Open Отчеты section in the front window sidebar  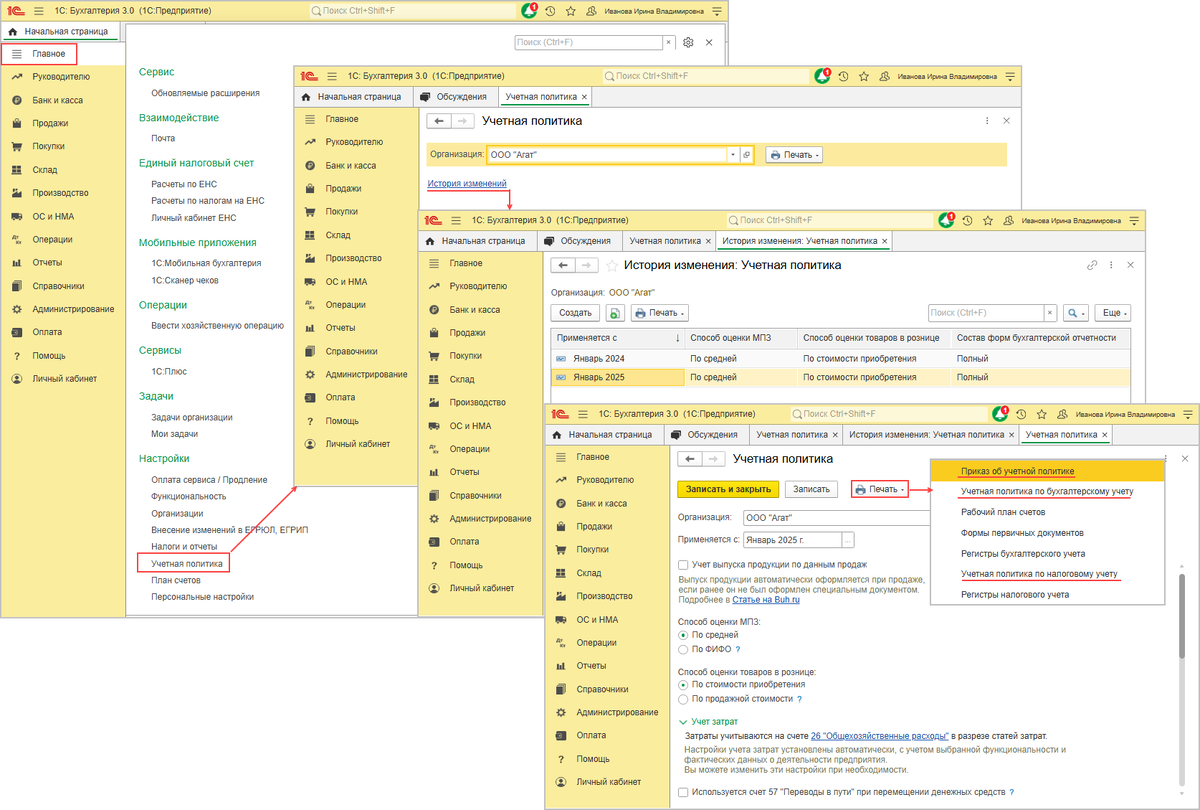(591, 666)
